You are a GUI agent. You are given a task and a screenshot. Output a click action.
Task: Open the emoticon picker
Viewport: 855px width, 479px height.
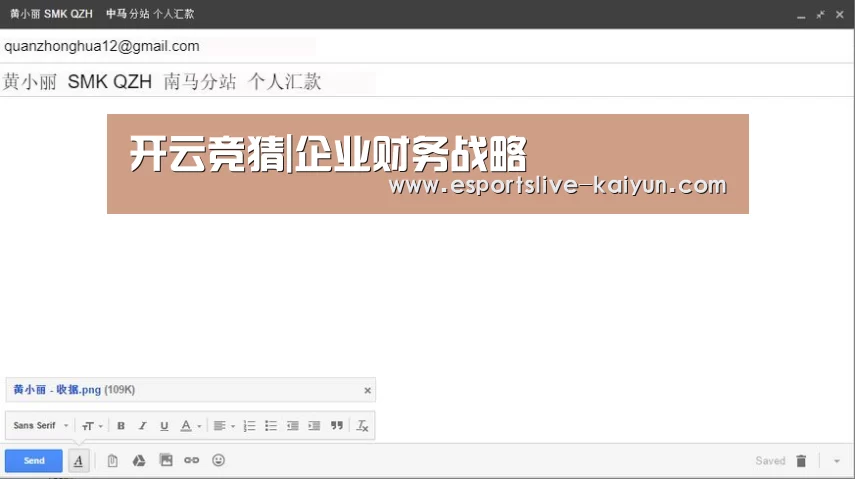(x=219, y=460)
